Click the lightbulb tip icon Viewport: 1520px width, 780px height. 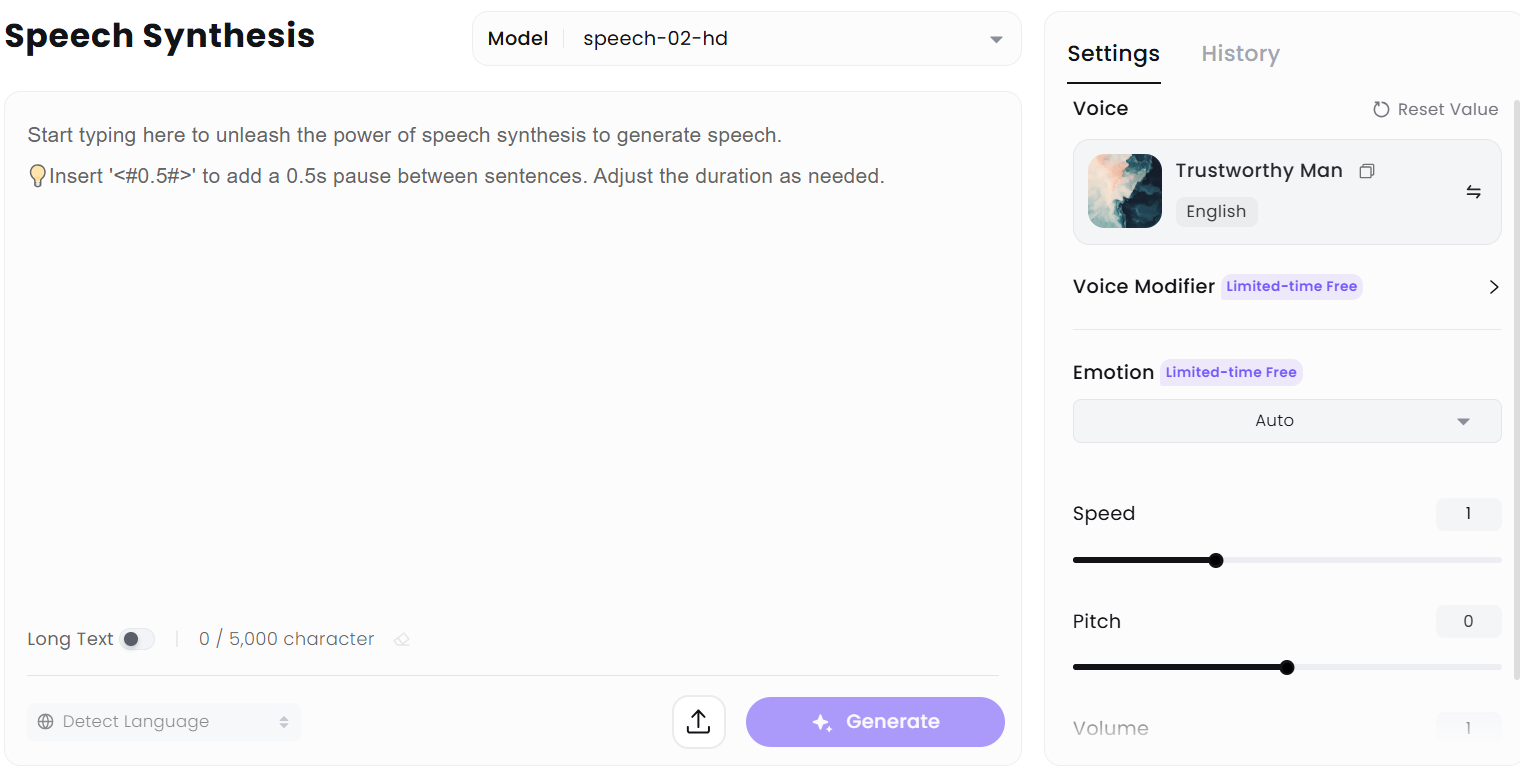click(x=37, y=177)
